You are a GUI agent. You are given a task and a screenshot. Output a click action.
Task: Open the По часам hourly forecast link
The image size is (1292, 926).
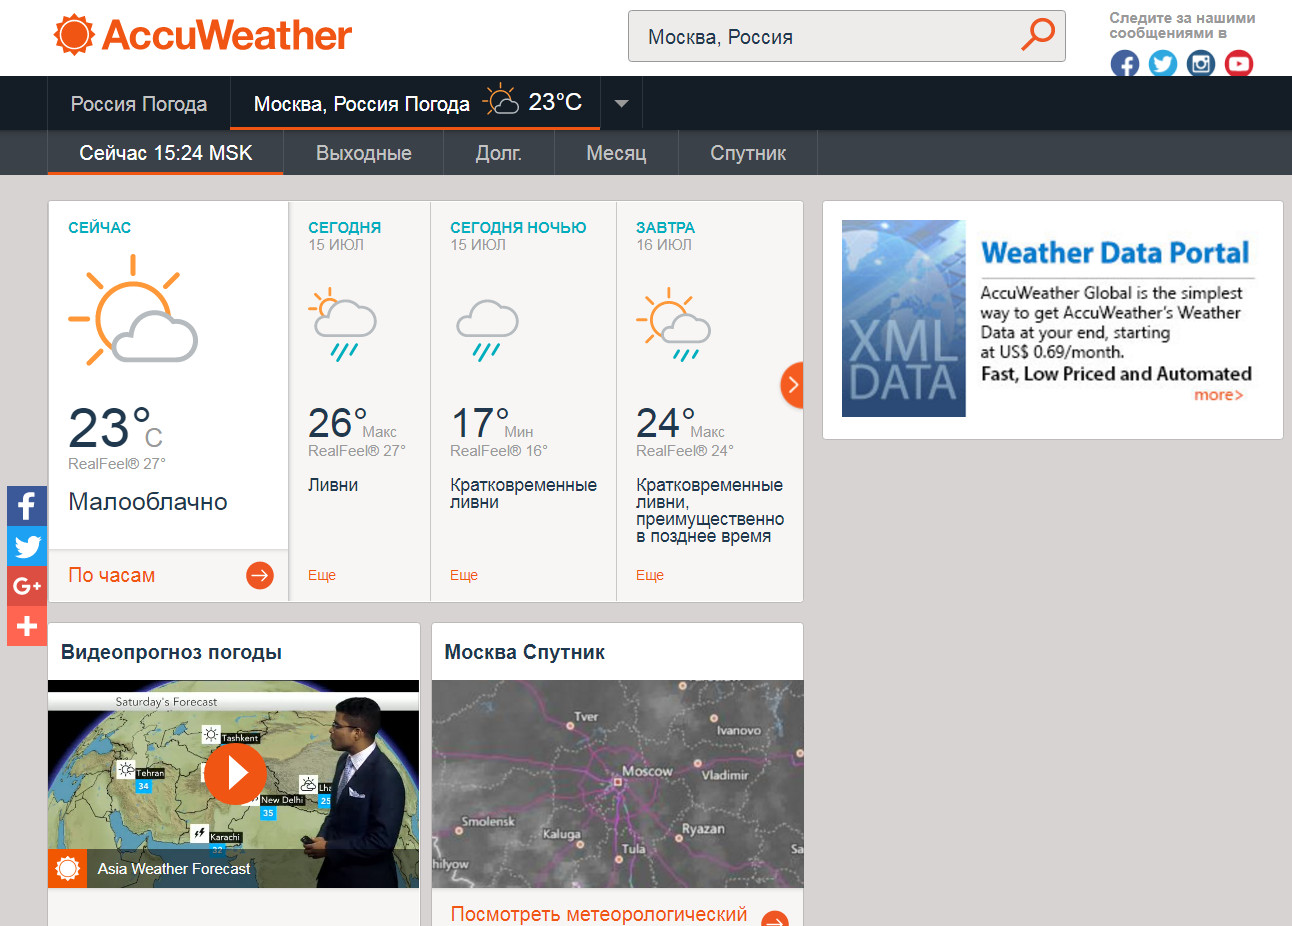112,575
